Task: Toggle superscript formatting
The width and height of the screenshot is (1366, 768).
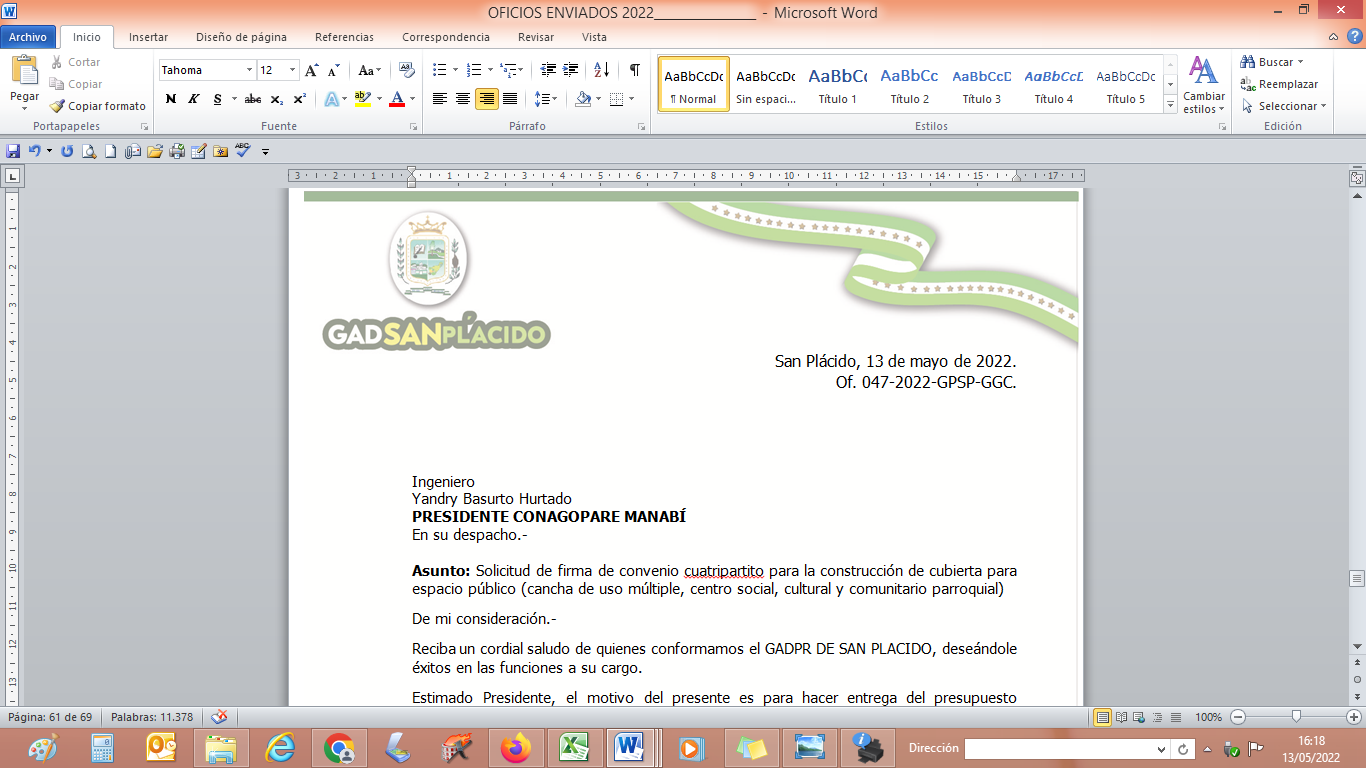Action: [300, 99]
